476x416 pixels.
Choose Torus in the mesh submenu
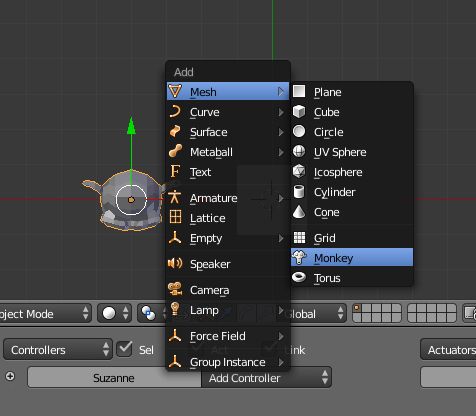click(x=352, y=278)
